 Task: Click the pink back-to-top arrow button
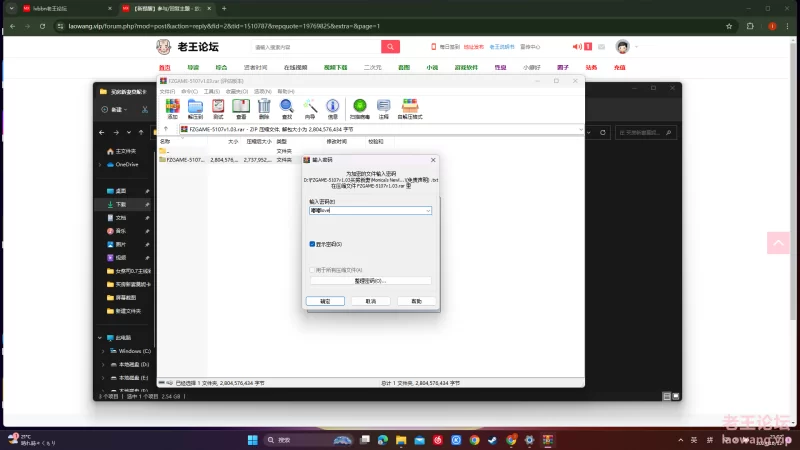[x=778, y=243]
